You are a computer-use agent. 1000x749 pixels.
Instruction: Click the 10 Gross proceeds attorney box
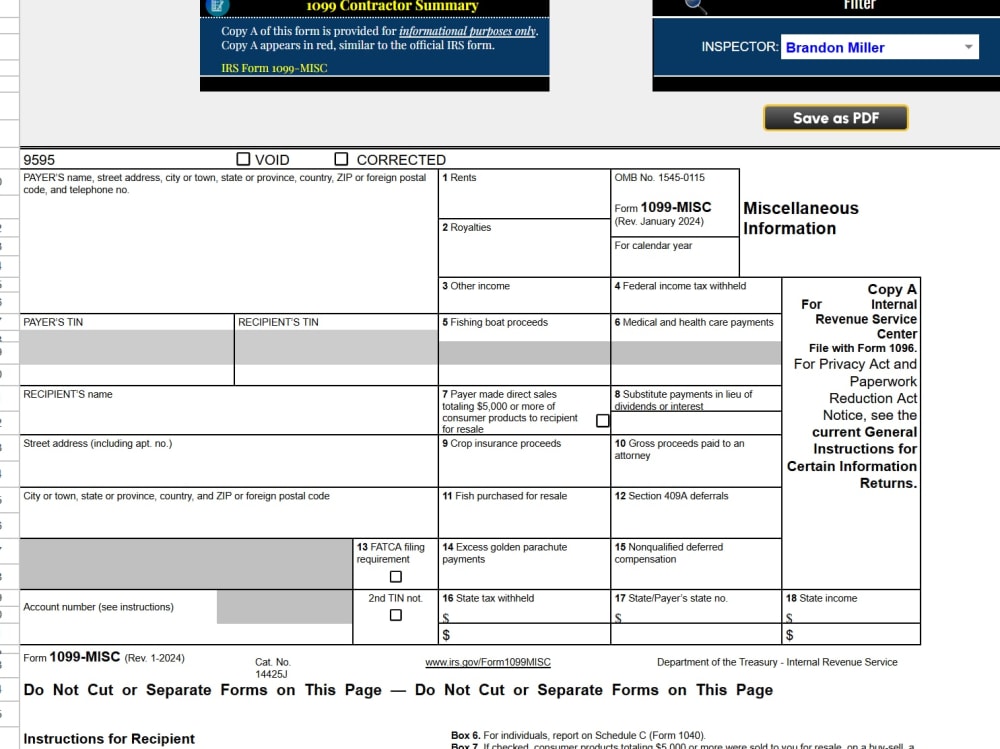[x=696, y=461]
